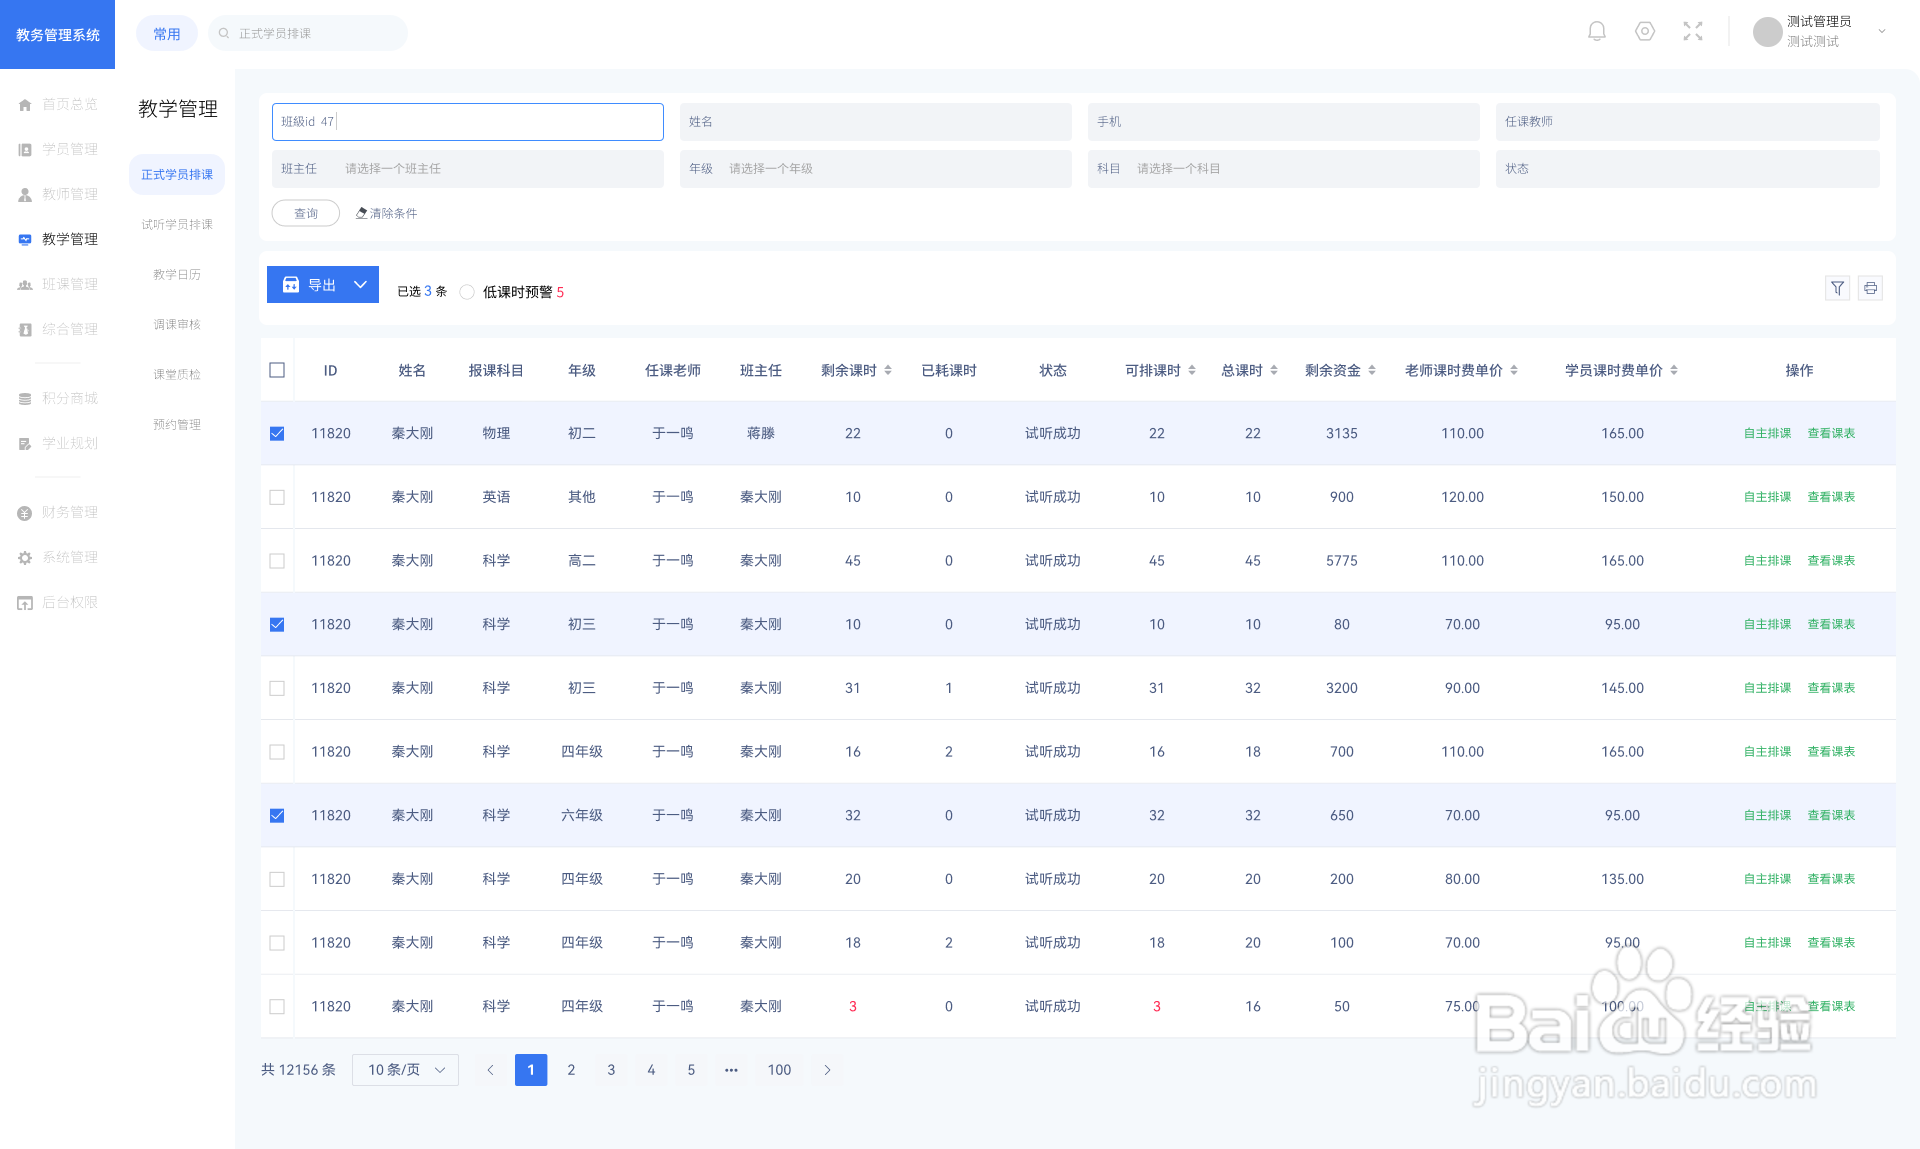Image resolution: width=1920 pixels, height=1149 pixels.
Task: Uncheck the 物理 subject row checkbox
Action: (277, 433)
